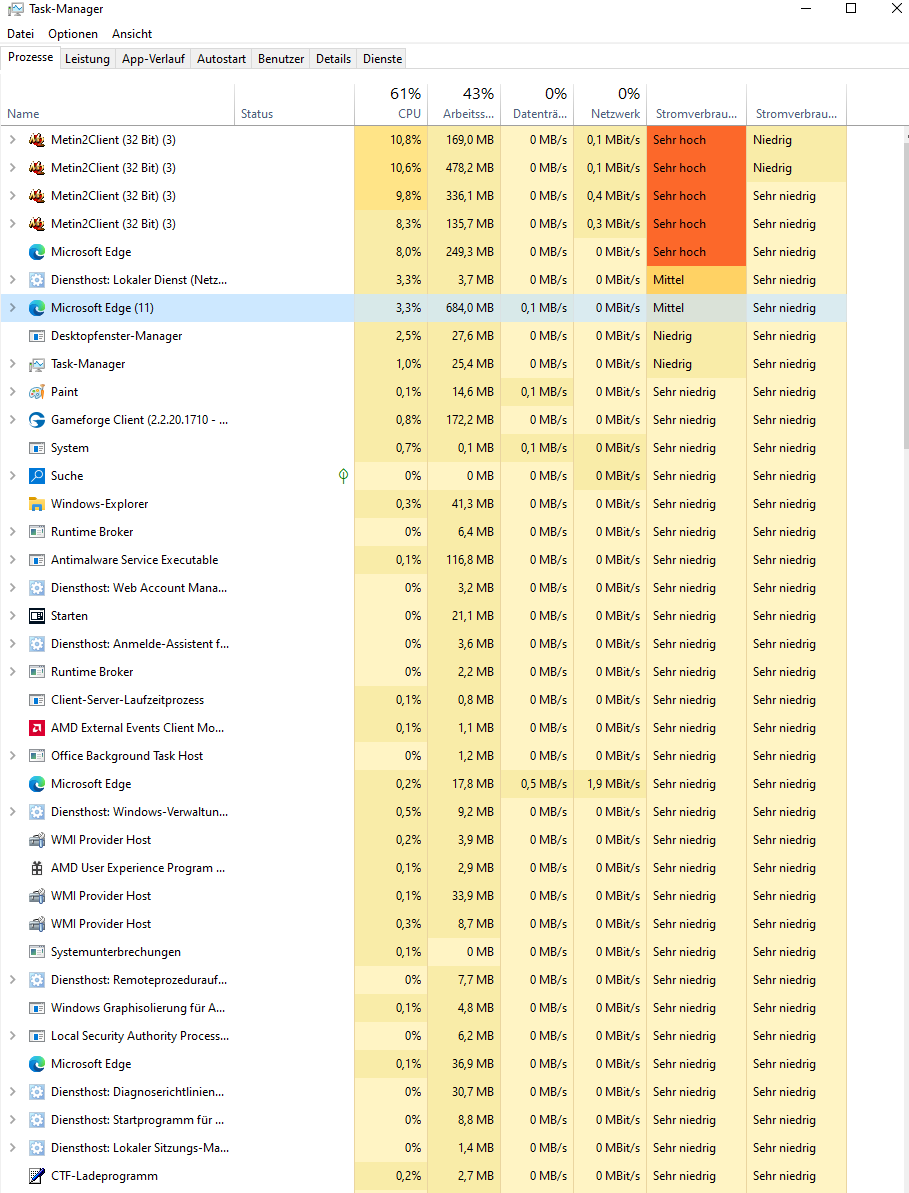
Task: Click the Paint palette icon
Action: click(x=37, y=392)
